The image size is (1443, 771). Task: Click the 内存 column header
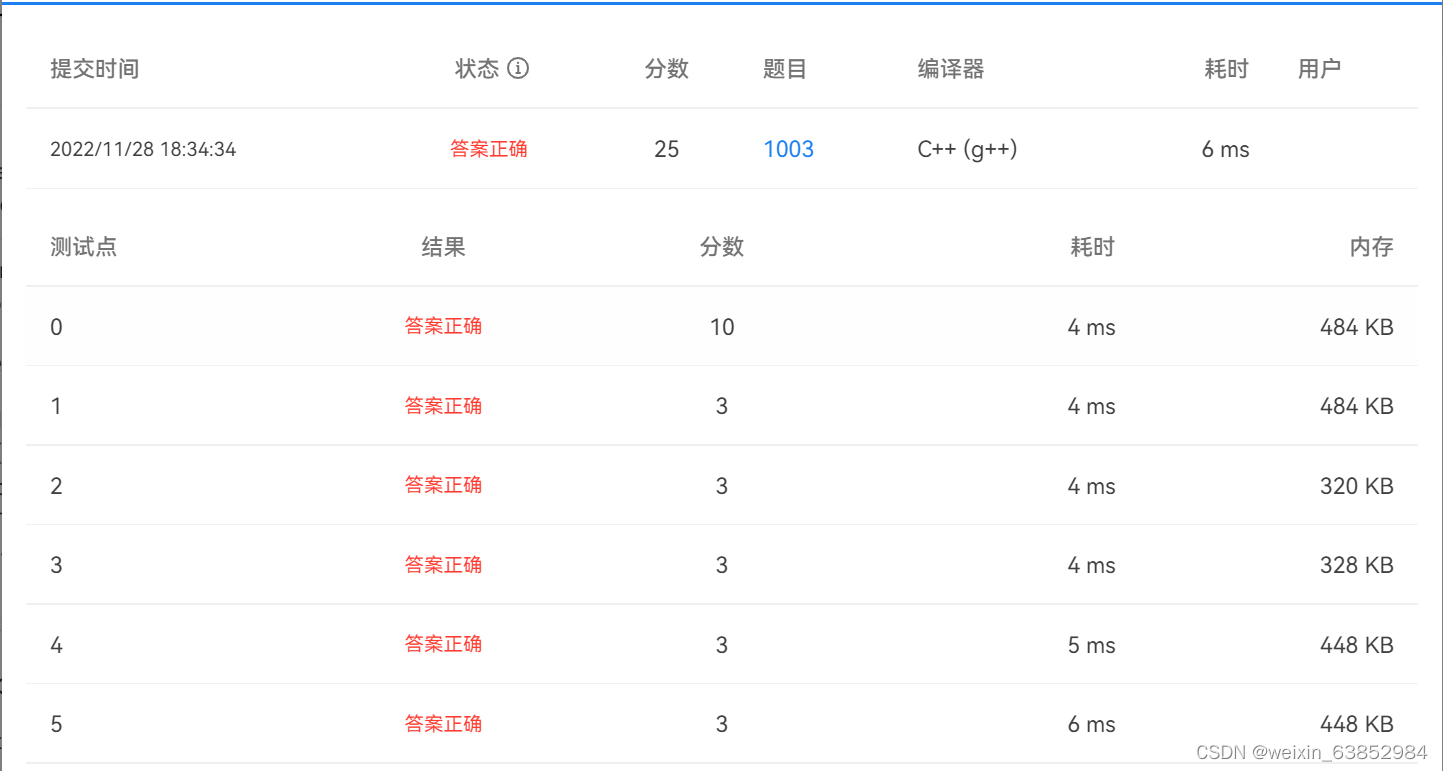point(1371,246)
